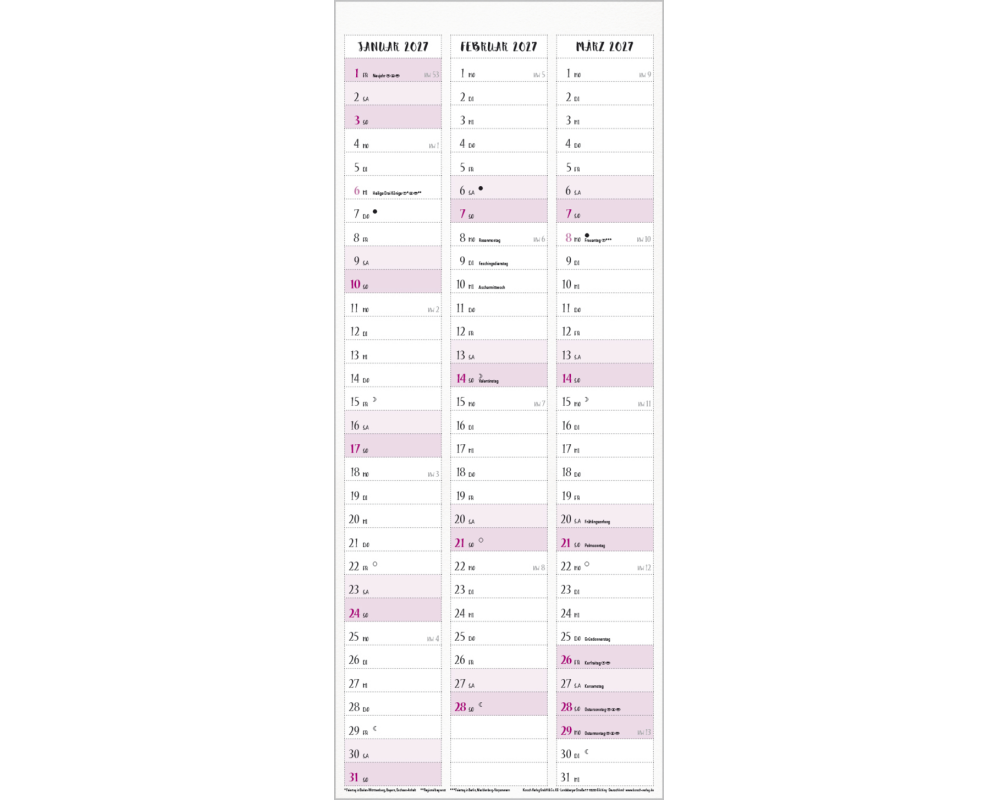Open the Januar 2027 month header
1000x800 pixels.
393,46
